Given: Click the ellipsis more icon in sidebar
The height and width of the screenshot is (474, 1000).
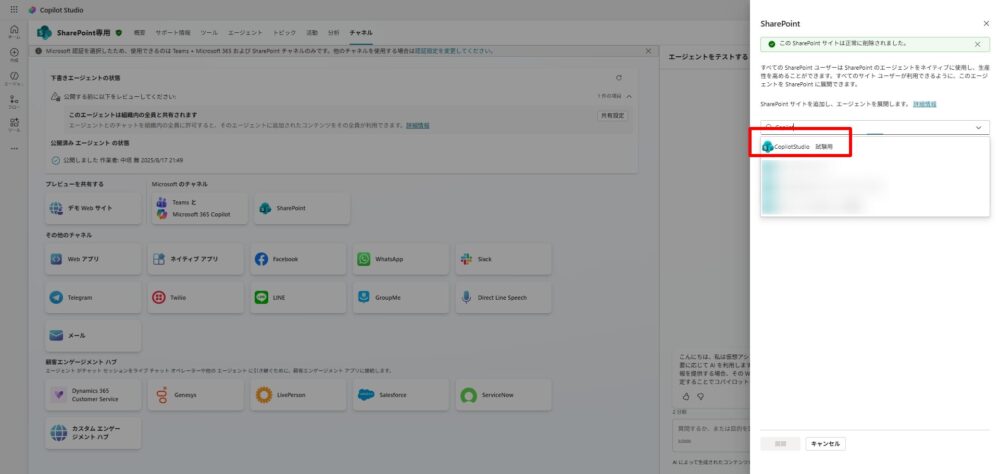Looking at the screenshot, I should (x=14, y=148).
